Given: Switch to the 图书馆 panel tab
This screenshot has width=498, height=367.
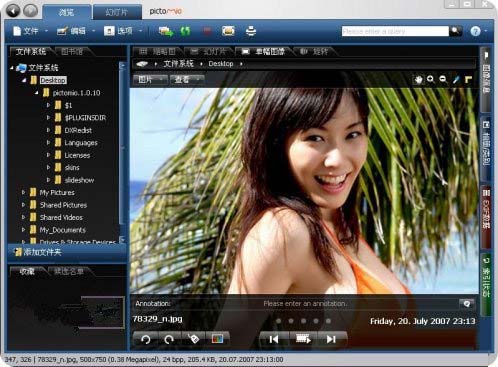Looking at the screenshot, I should (x=72, y=52).
